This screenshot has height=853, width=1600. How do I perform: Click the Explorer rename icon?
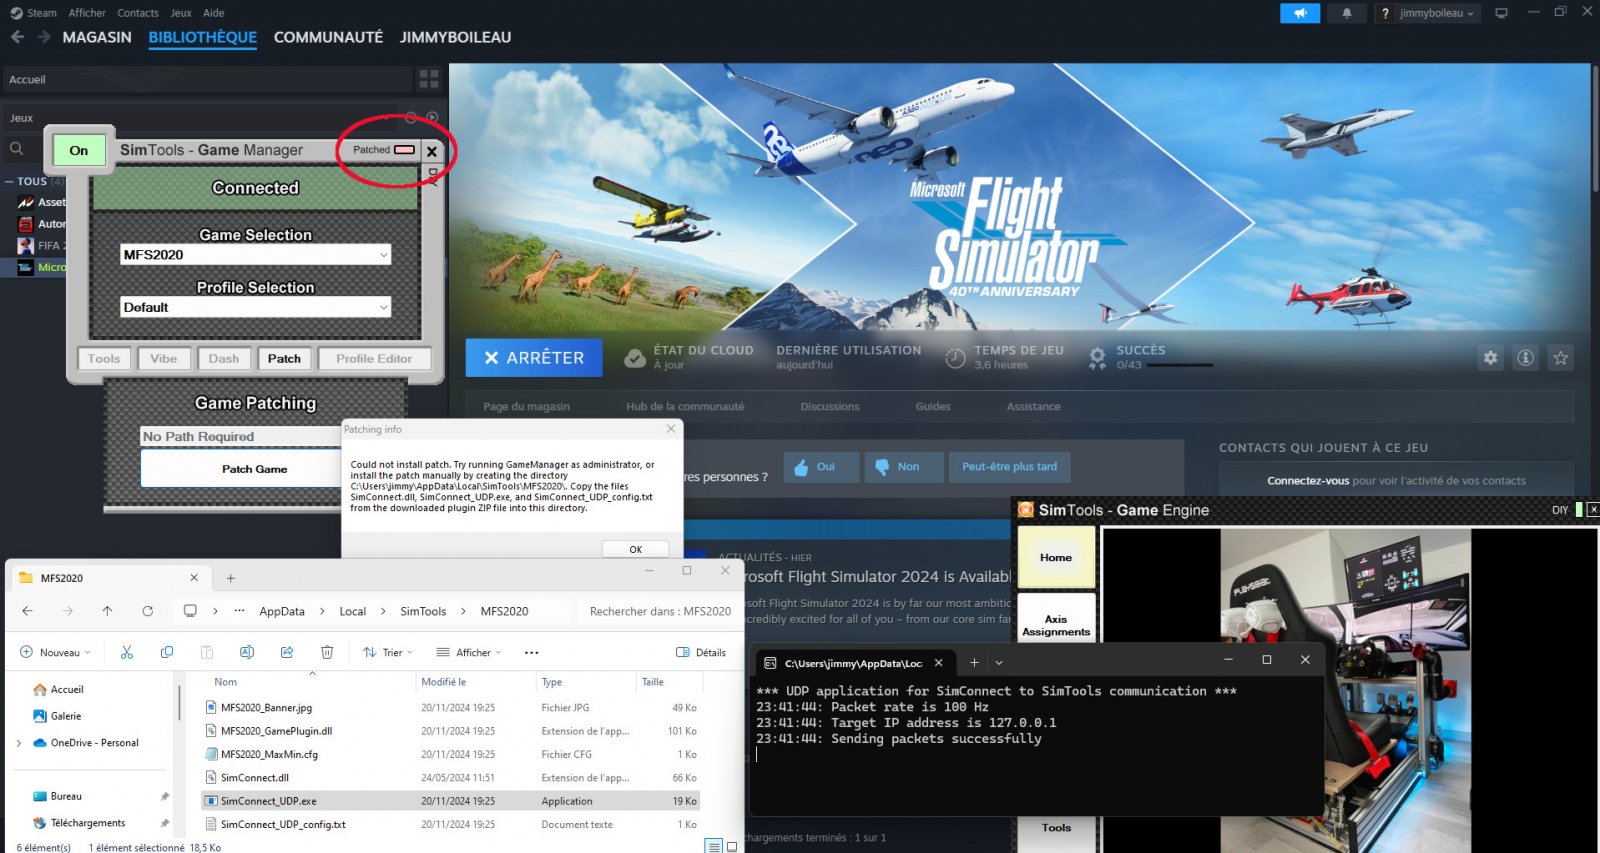tap(247, 652)
